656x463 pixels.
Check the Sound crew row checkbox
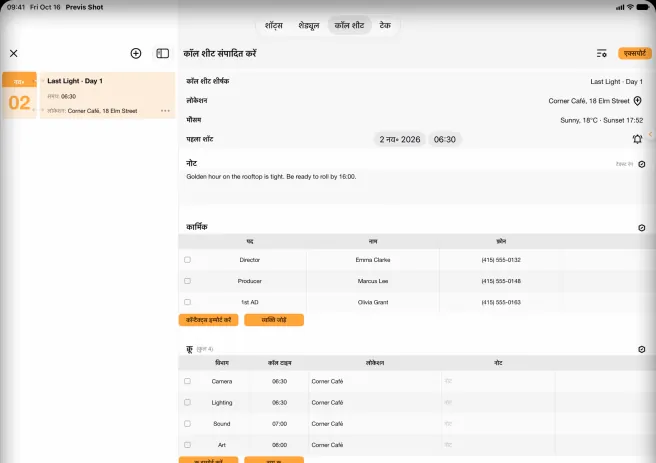point(187,424)
